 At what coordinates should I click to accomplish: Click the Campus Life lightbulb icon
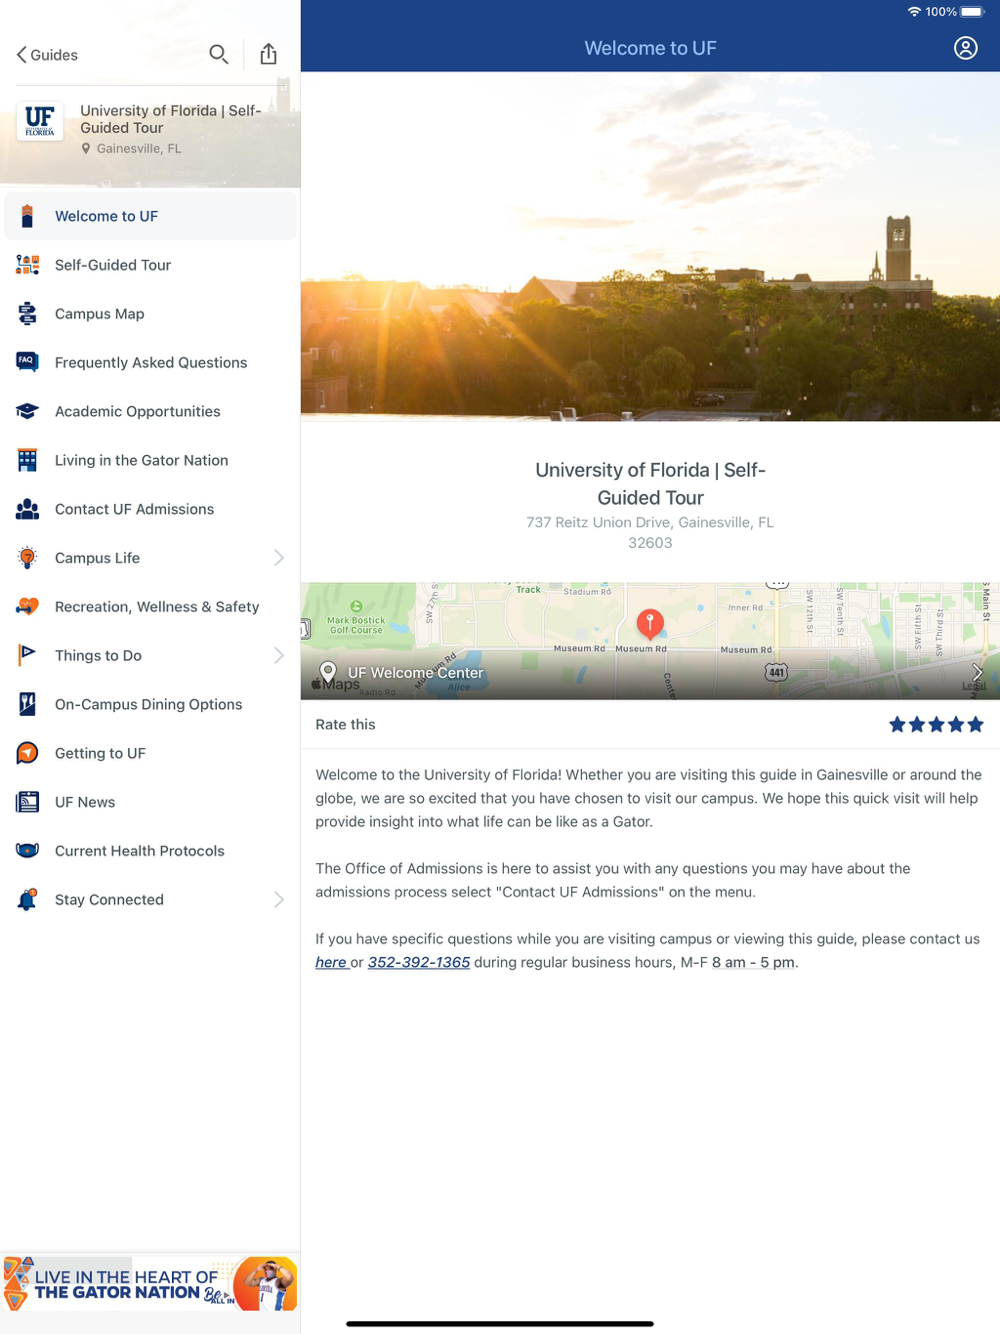pos(27,558)
